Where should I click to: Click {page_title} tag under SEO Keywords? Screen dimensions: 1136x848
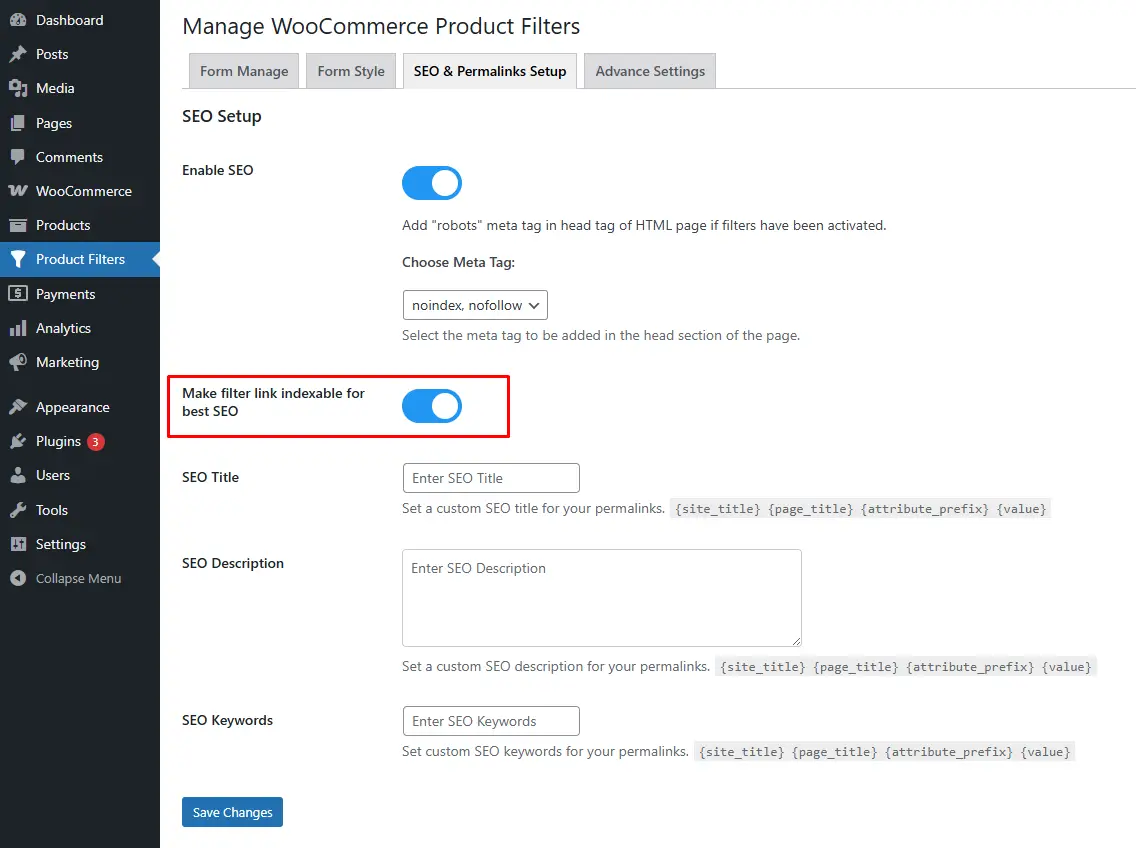point(835,752)
